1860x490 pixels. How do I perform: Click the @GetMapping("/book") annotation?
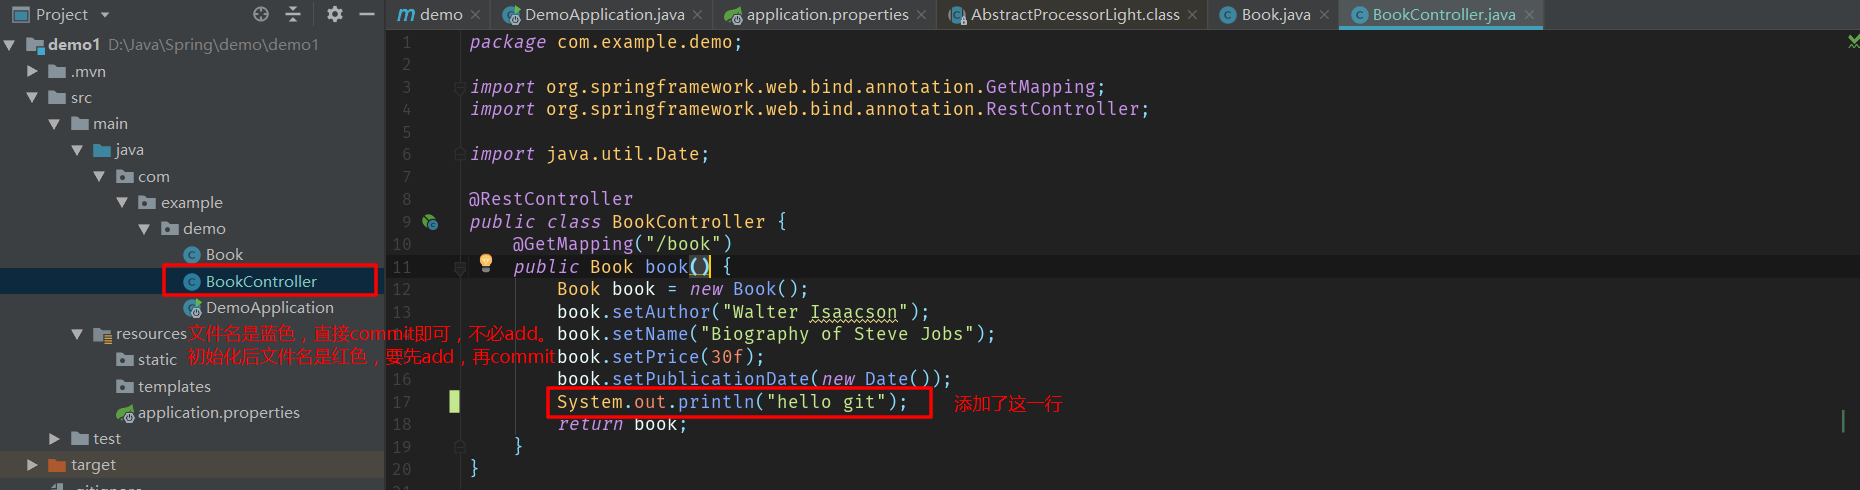click(x=623, y=244)
